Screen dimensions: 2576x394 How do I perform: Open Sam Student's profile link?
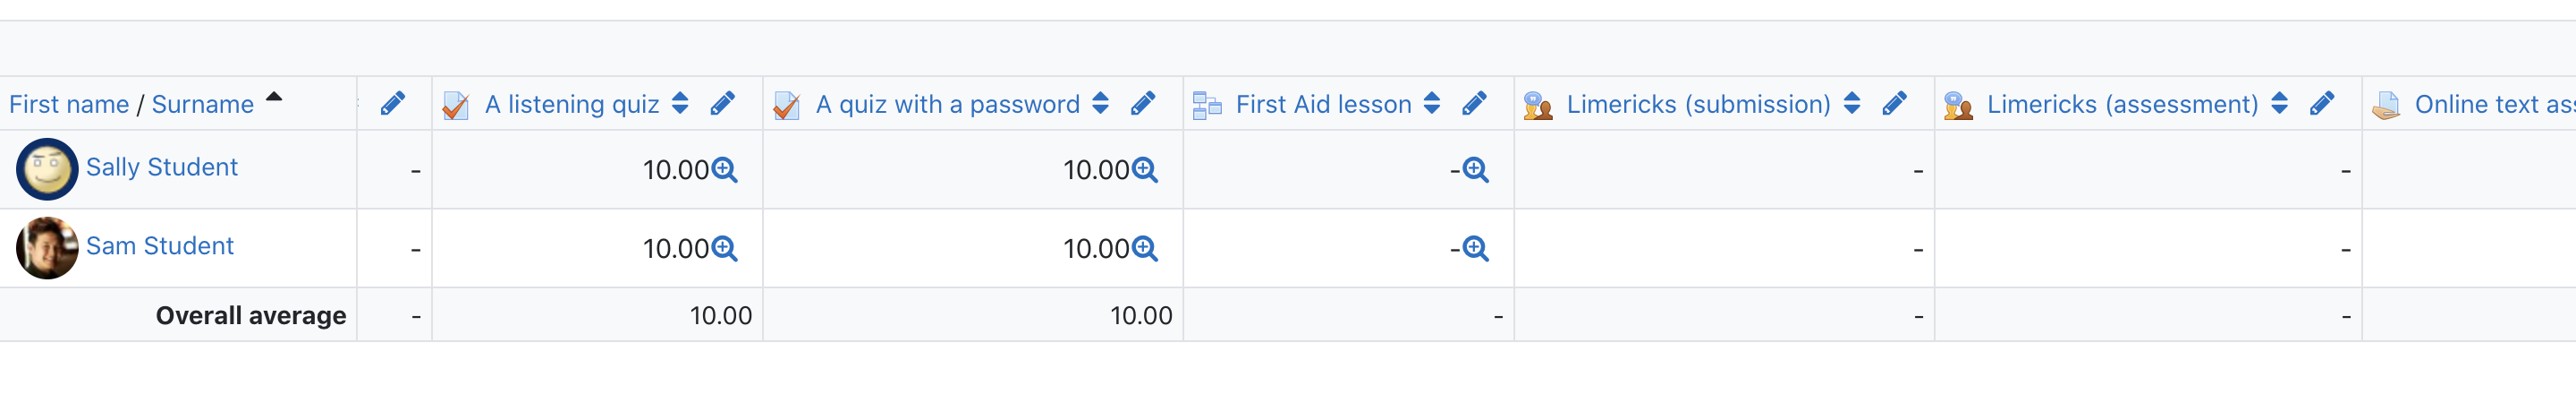click(160, 247)
